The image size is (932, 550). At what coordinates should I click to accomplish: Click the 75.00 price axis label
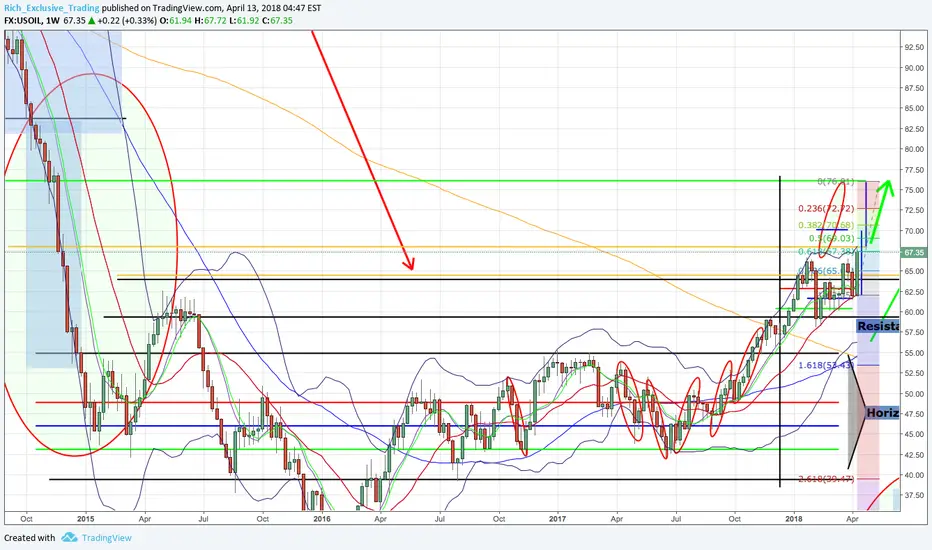click(914, 190)
